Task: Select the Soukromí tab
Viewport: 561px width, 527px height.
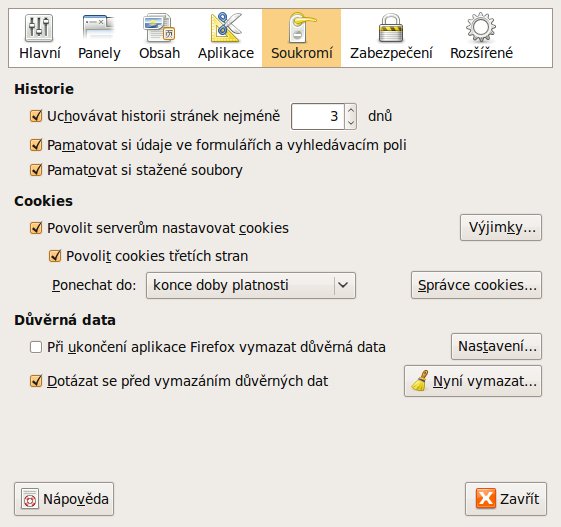Action: 302,38
